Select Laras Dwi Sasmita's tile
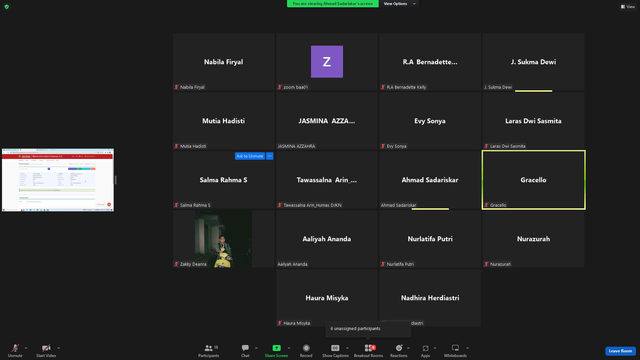Viewport: 640px width, 360px height. [x=533, y=121]
